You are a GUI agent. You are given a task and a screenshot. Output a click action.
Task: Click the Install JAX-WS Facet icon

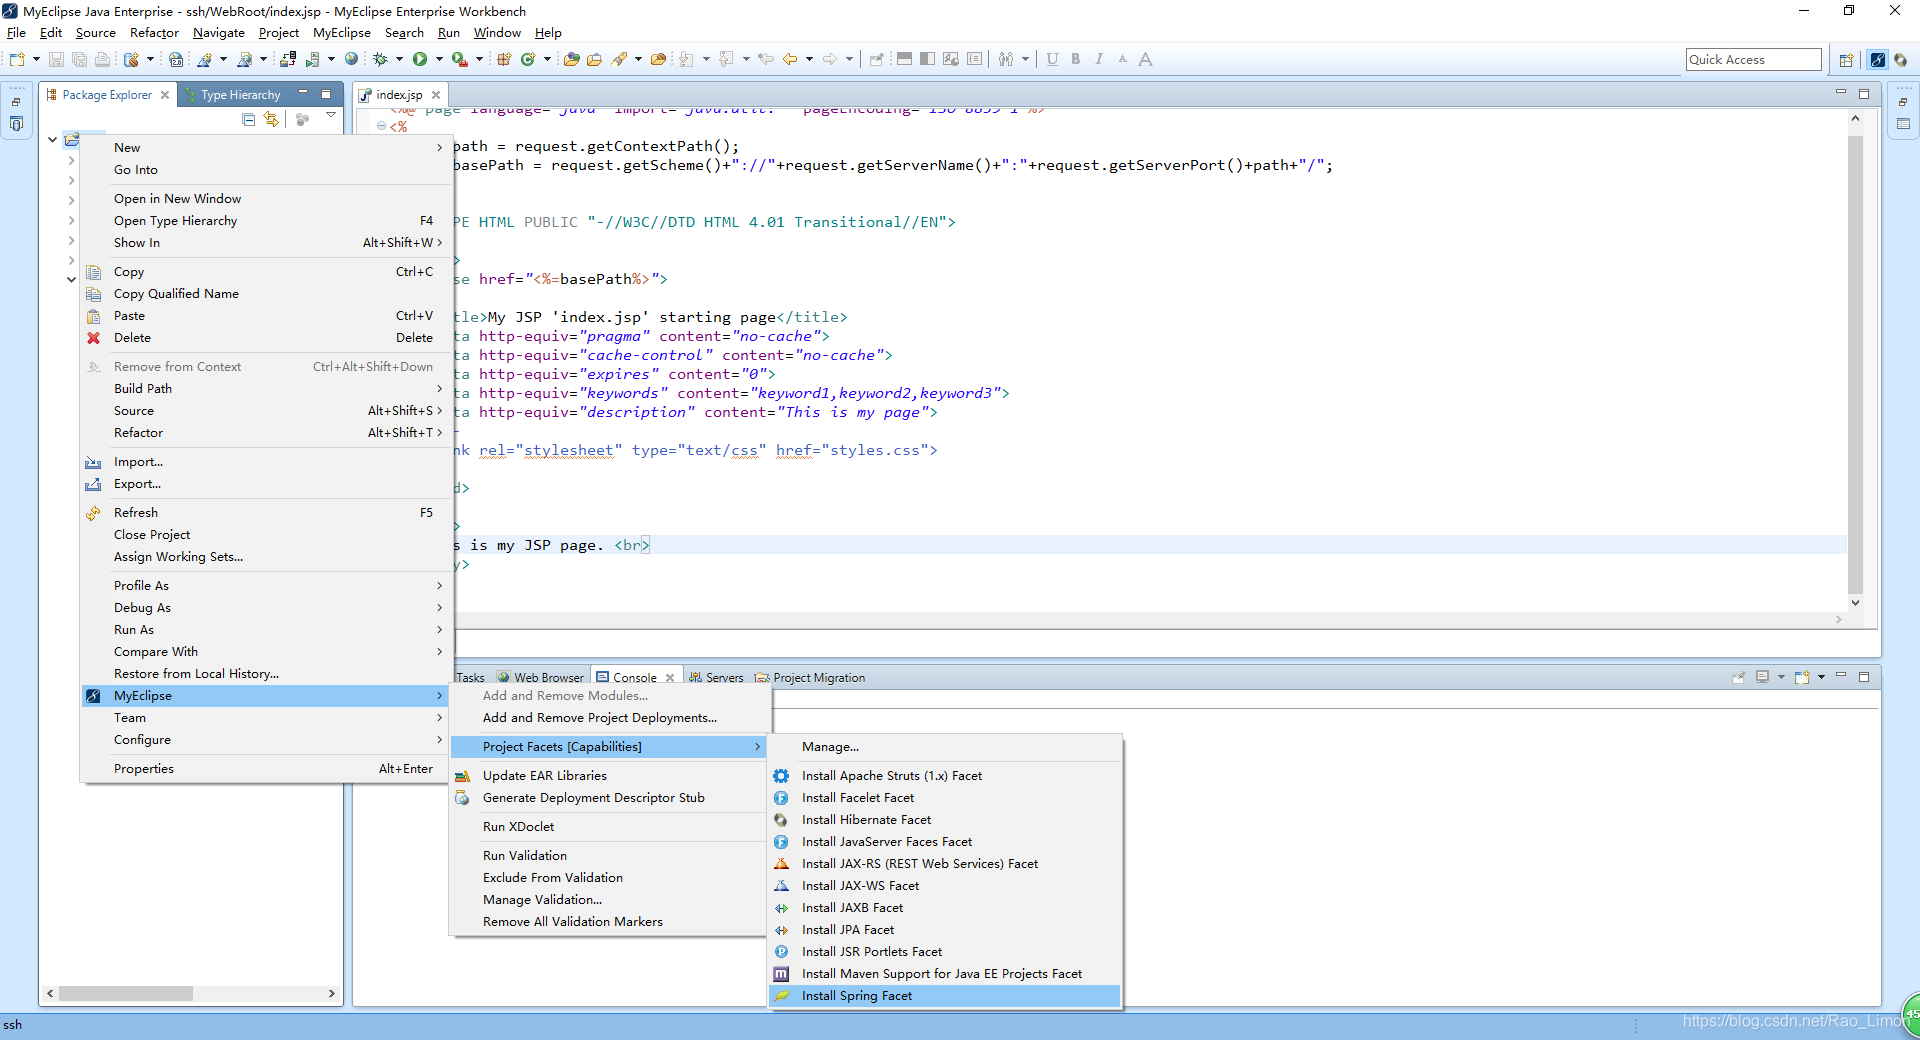pyautogui.click(x=781, y=885)
